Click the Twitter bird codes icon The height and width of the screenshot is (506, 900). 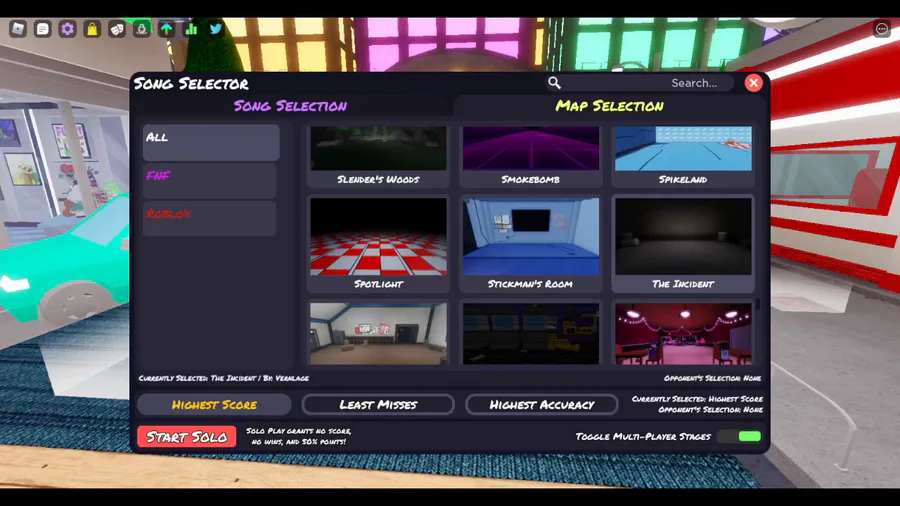[x=216, y=29]
